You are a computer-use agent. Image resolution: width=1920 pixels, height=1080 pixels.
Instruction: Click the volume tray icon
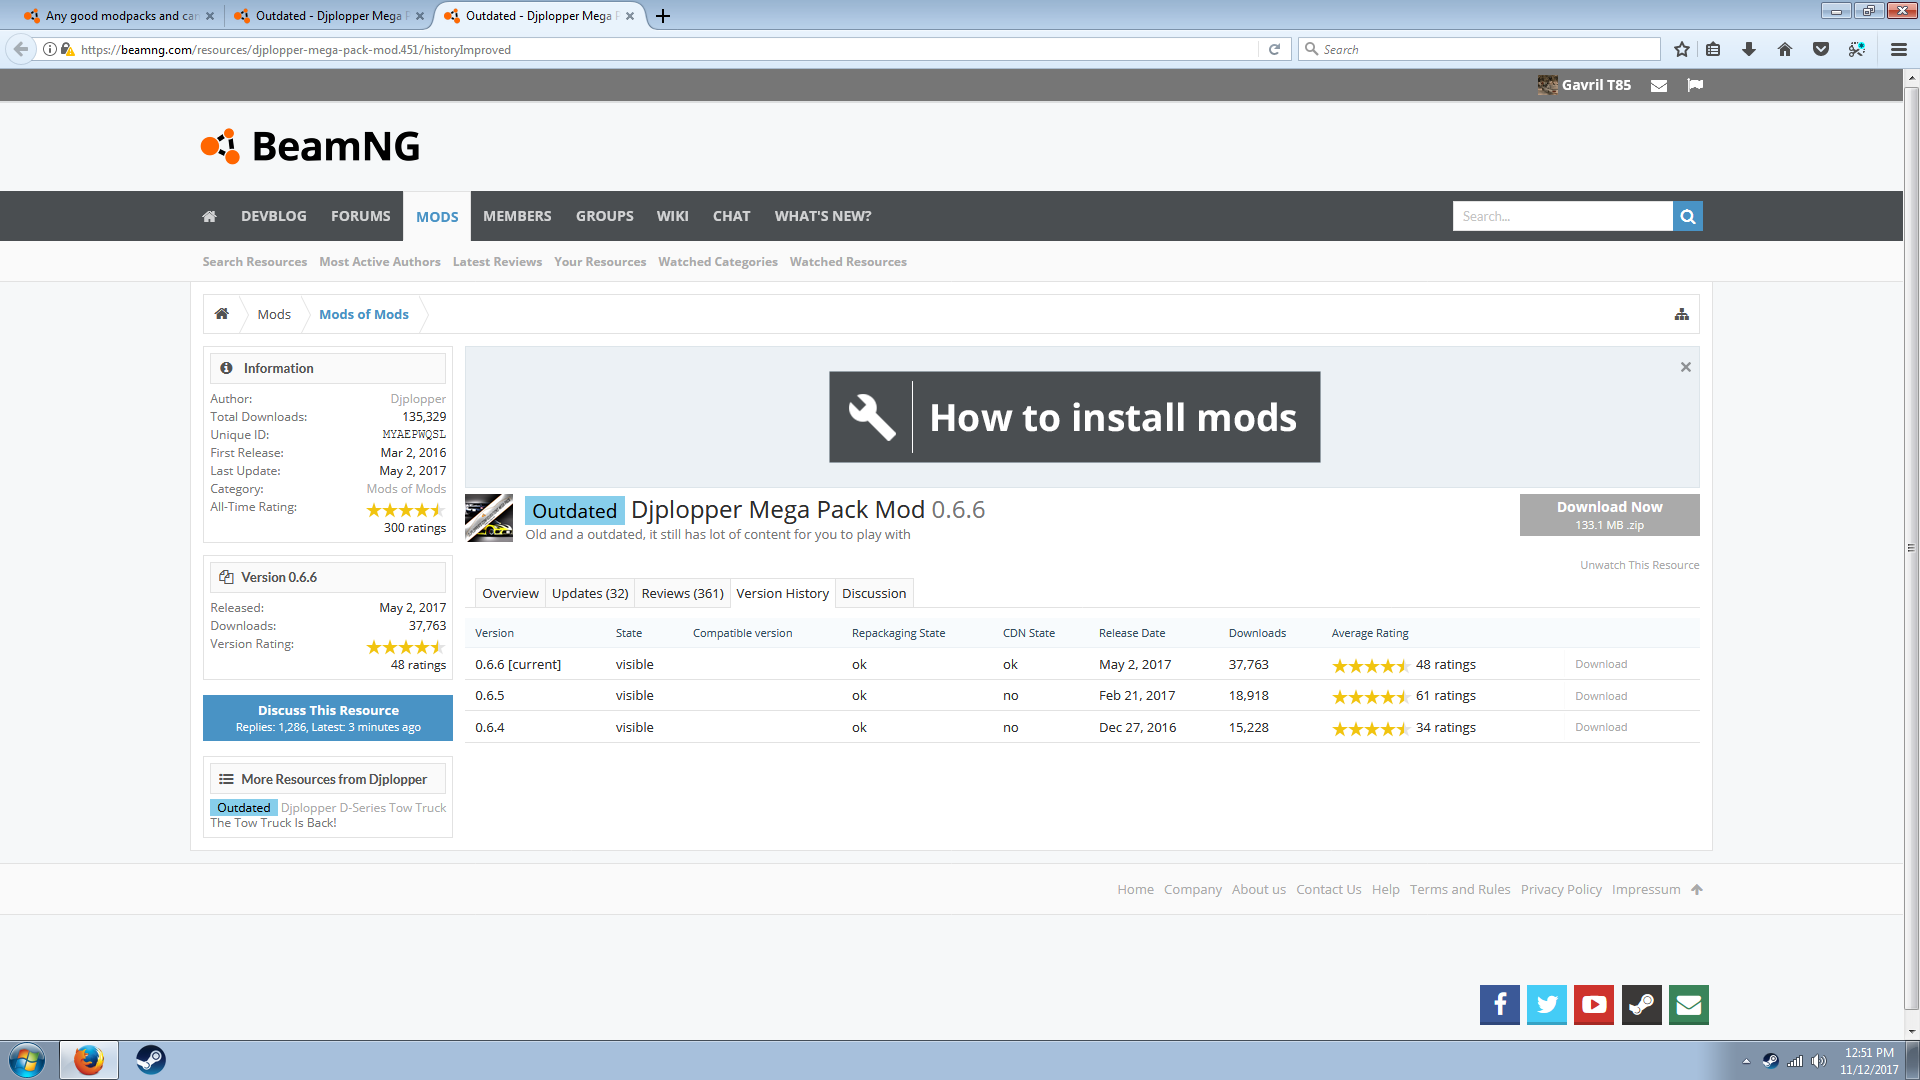(x=1819, y=1061)
